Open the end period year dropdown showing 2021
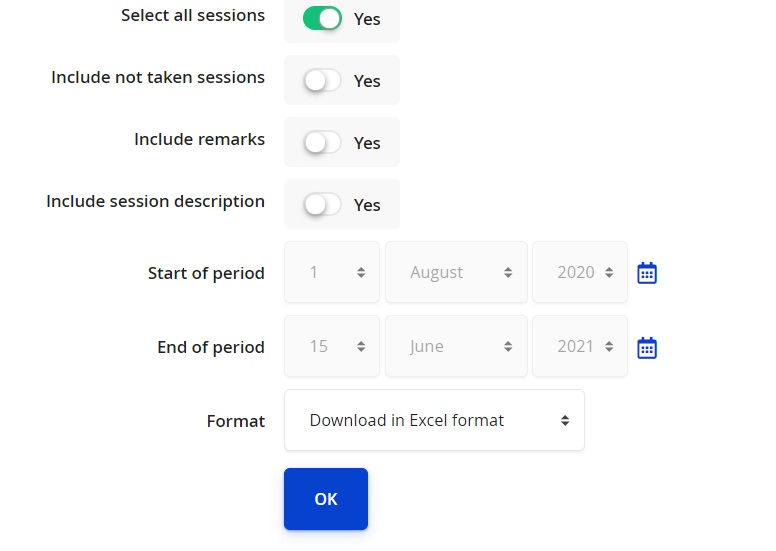 (580, 347)
